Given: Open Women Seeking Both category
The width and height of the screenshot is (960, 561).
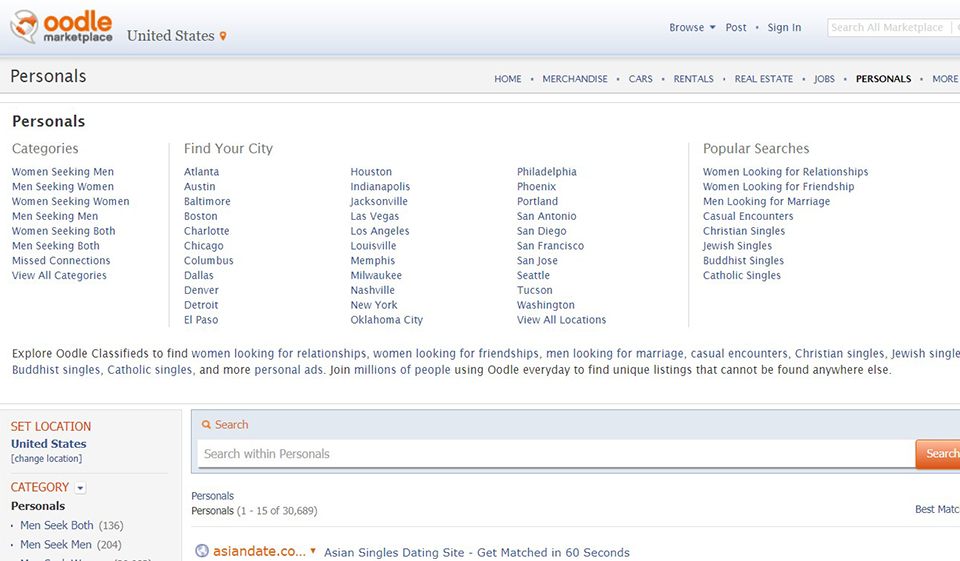Looking at the screenshot, I should point(63,231).
